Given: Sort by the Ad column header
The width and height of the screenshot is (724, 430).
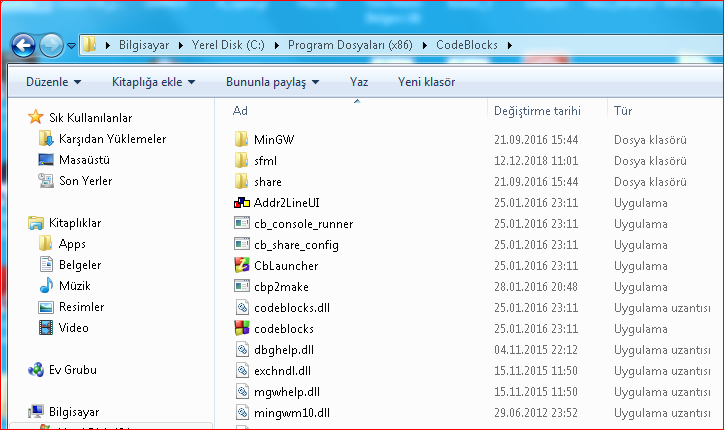Looking at the screenshot, I should point(240,111).
